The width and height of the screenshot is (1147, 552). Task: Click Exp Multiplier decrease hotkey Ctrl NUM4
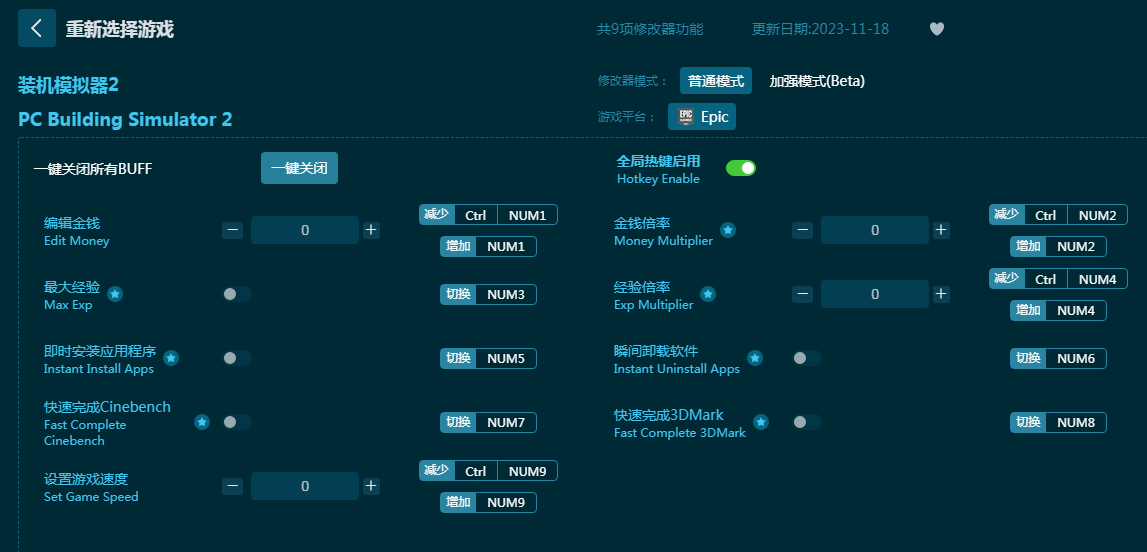pos(1058,279)
